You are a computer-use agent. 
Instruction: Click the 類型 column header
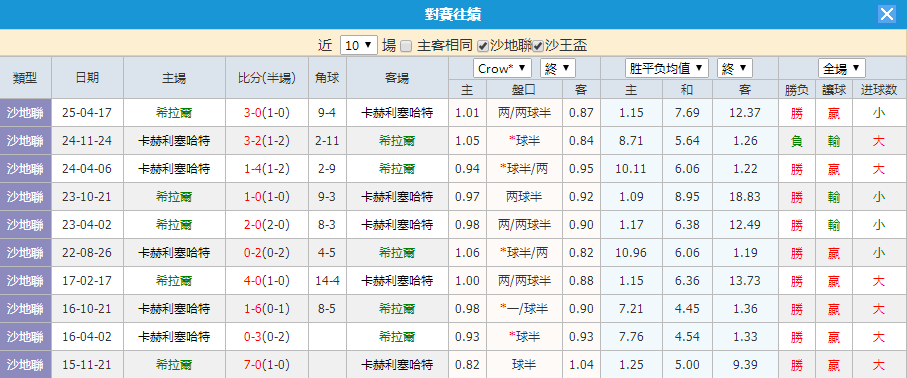tap(25, 78)
